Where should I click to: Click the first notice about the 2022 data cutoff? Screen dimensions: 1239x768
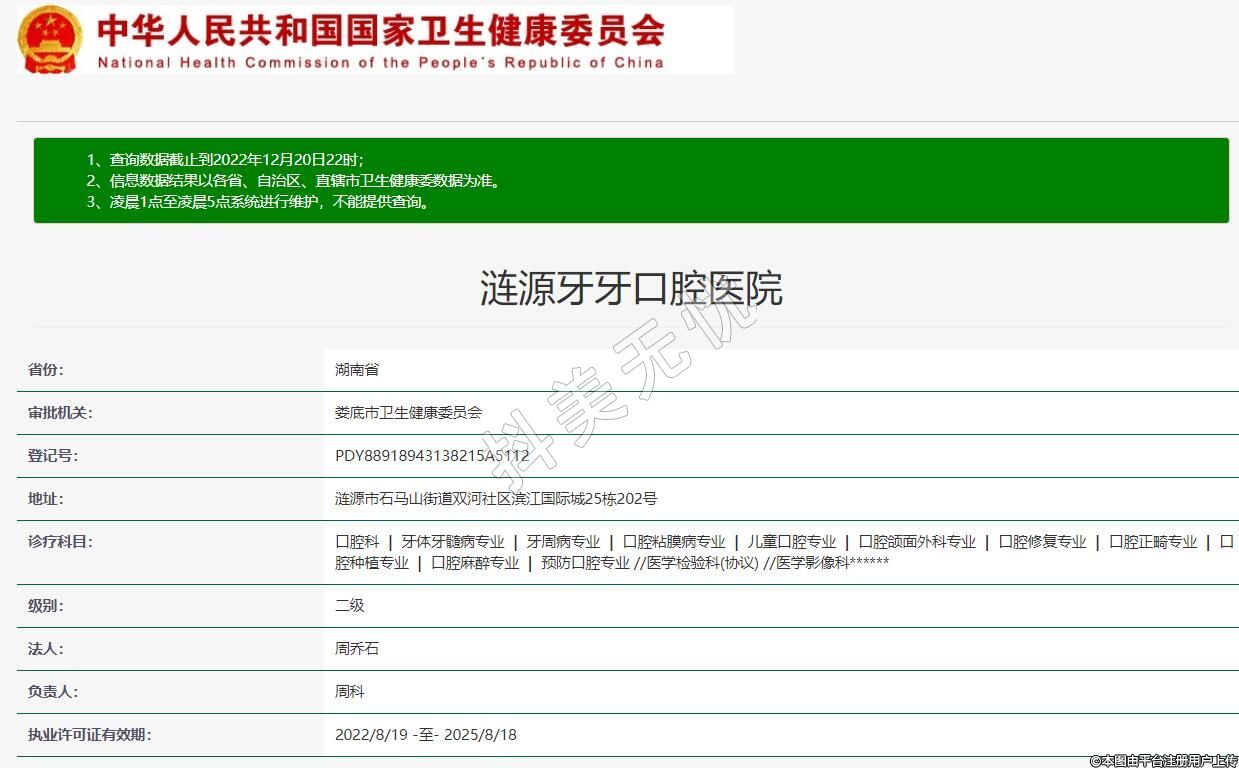236,159
